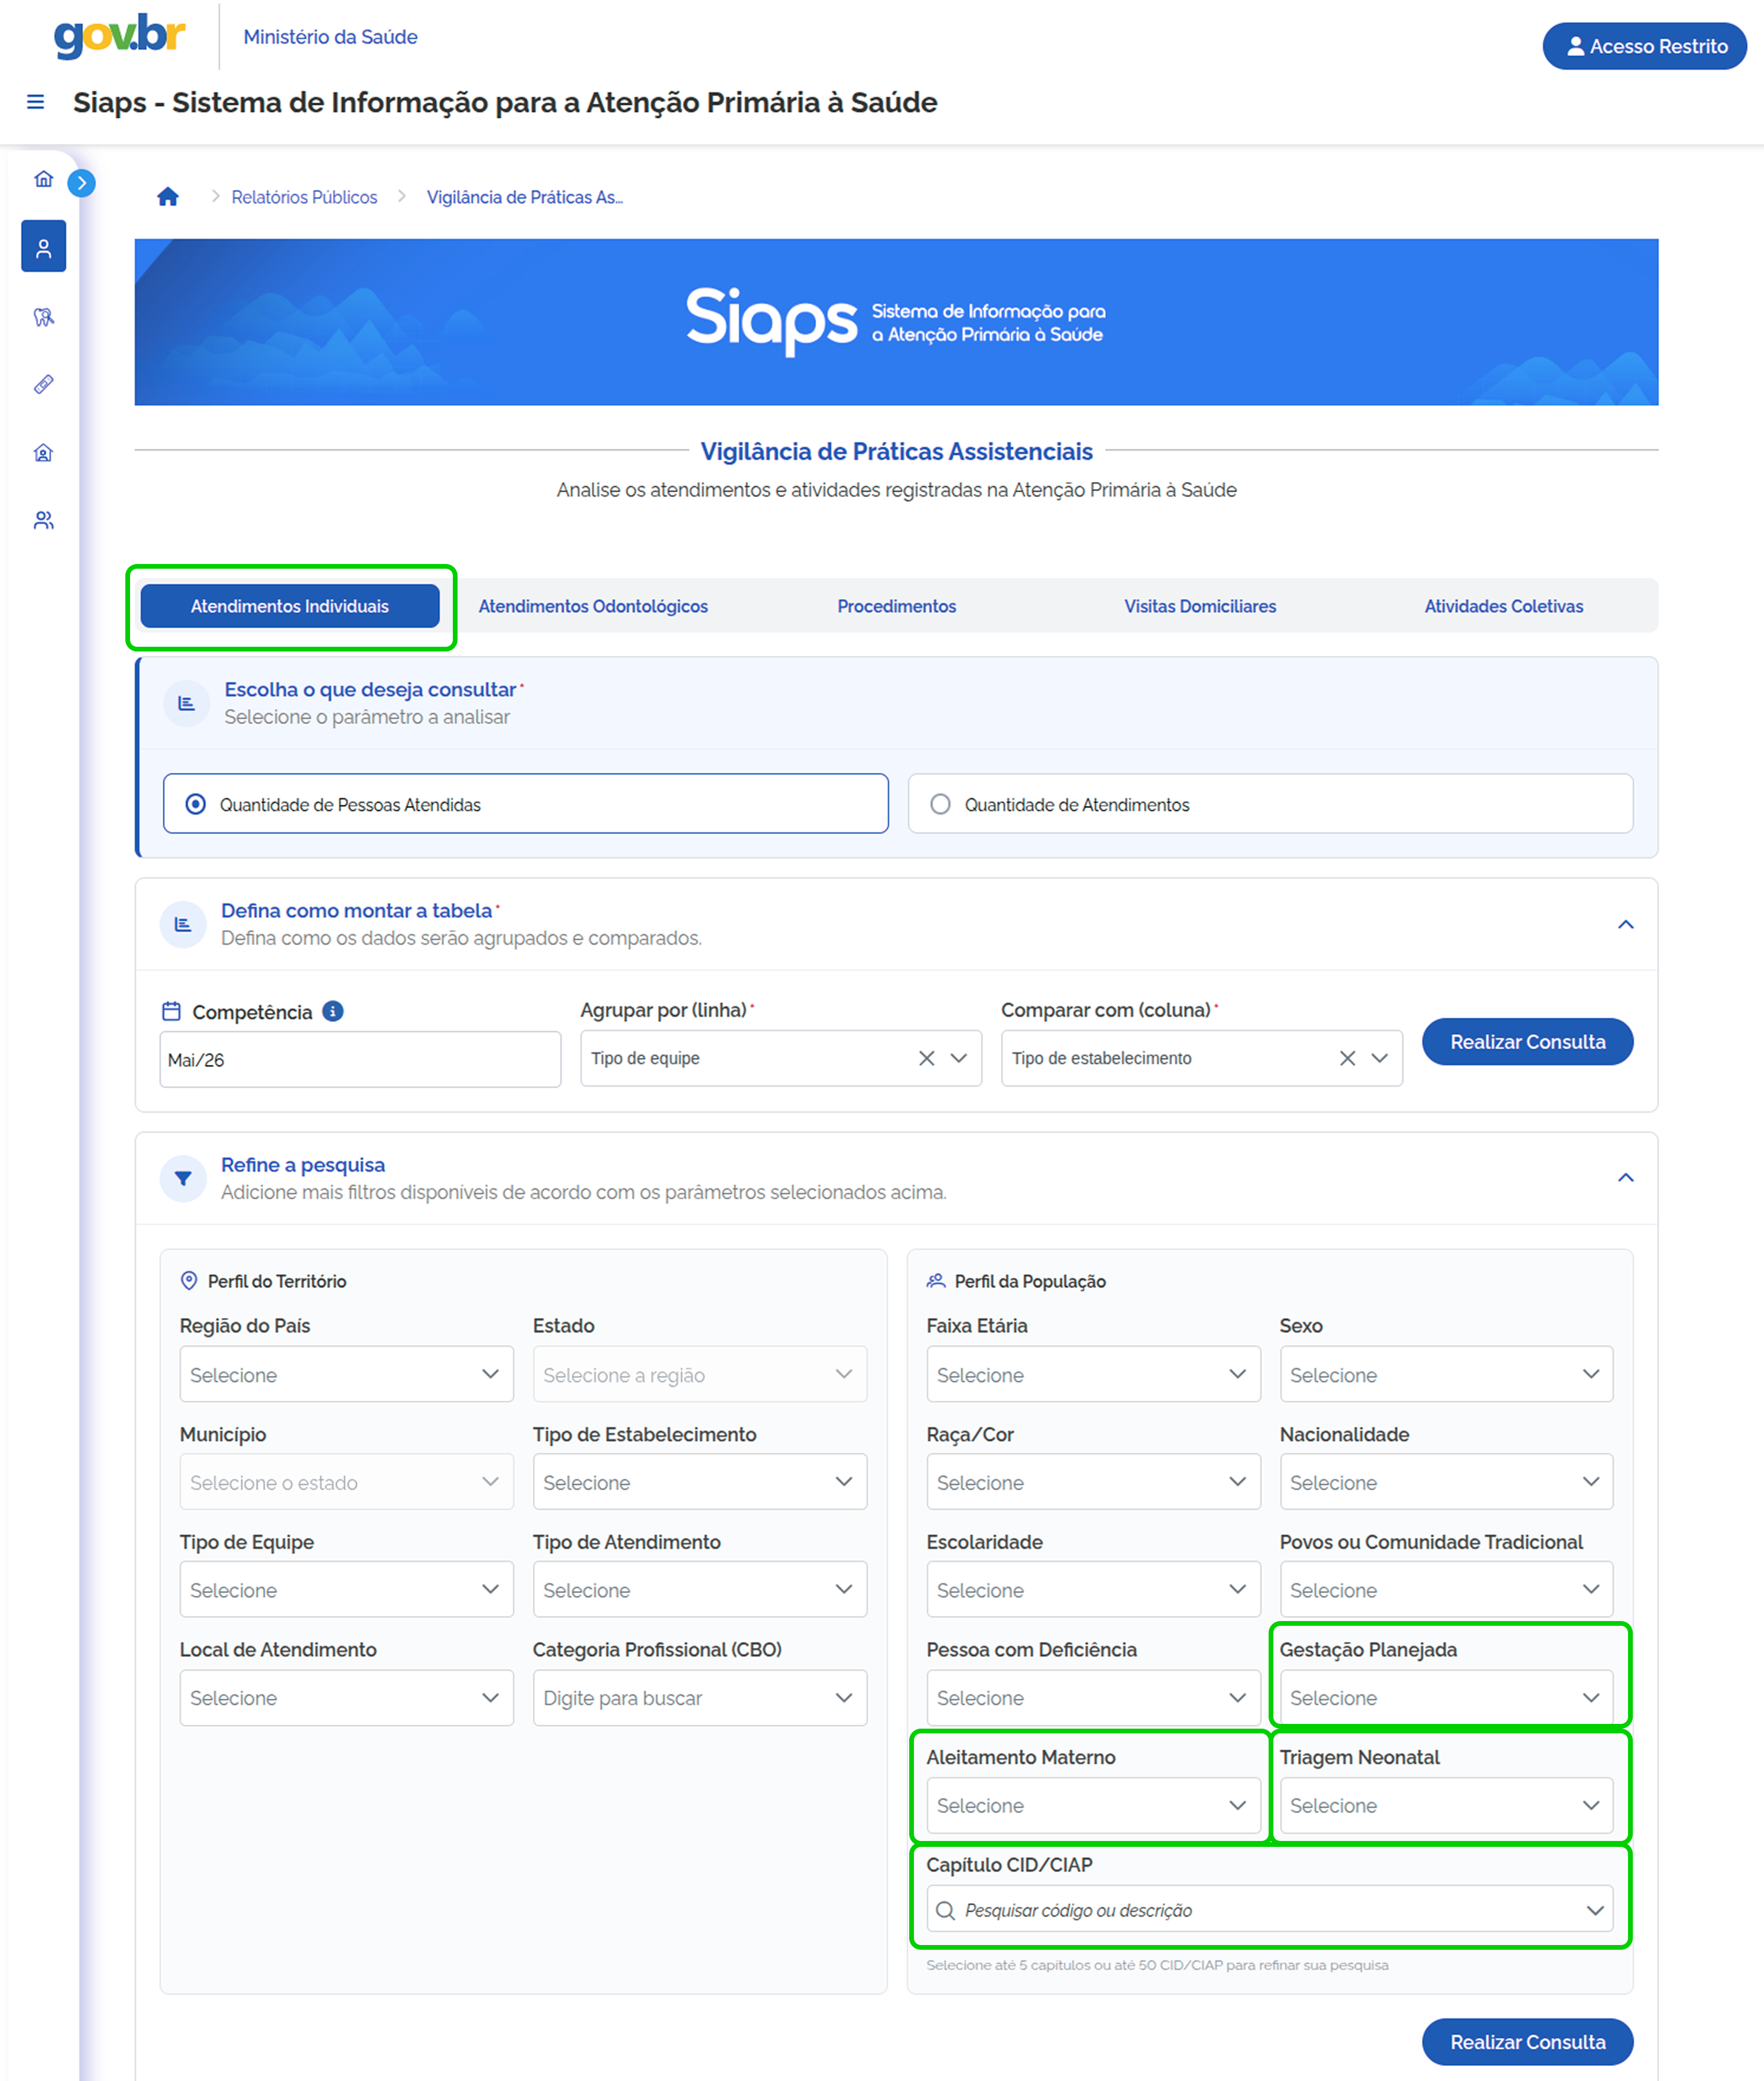Viewport: 1764px width, 2081px height.
Task: Switch to the Atendimentos Individuais tab
Action: click(x=290, y=606)
